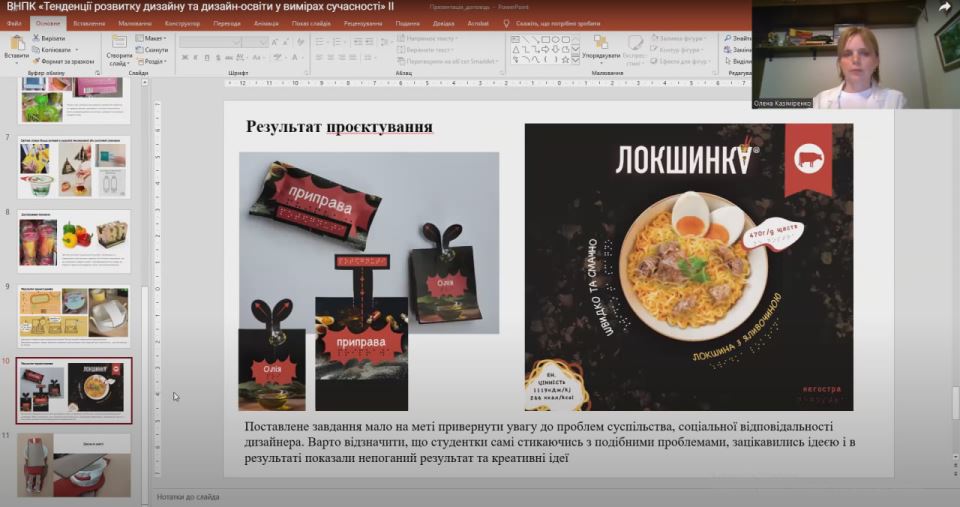960x507 pixels.
Task: Click the Вставити paste clipboard icon
Action: (17, 43)
